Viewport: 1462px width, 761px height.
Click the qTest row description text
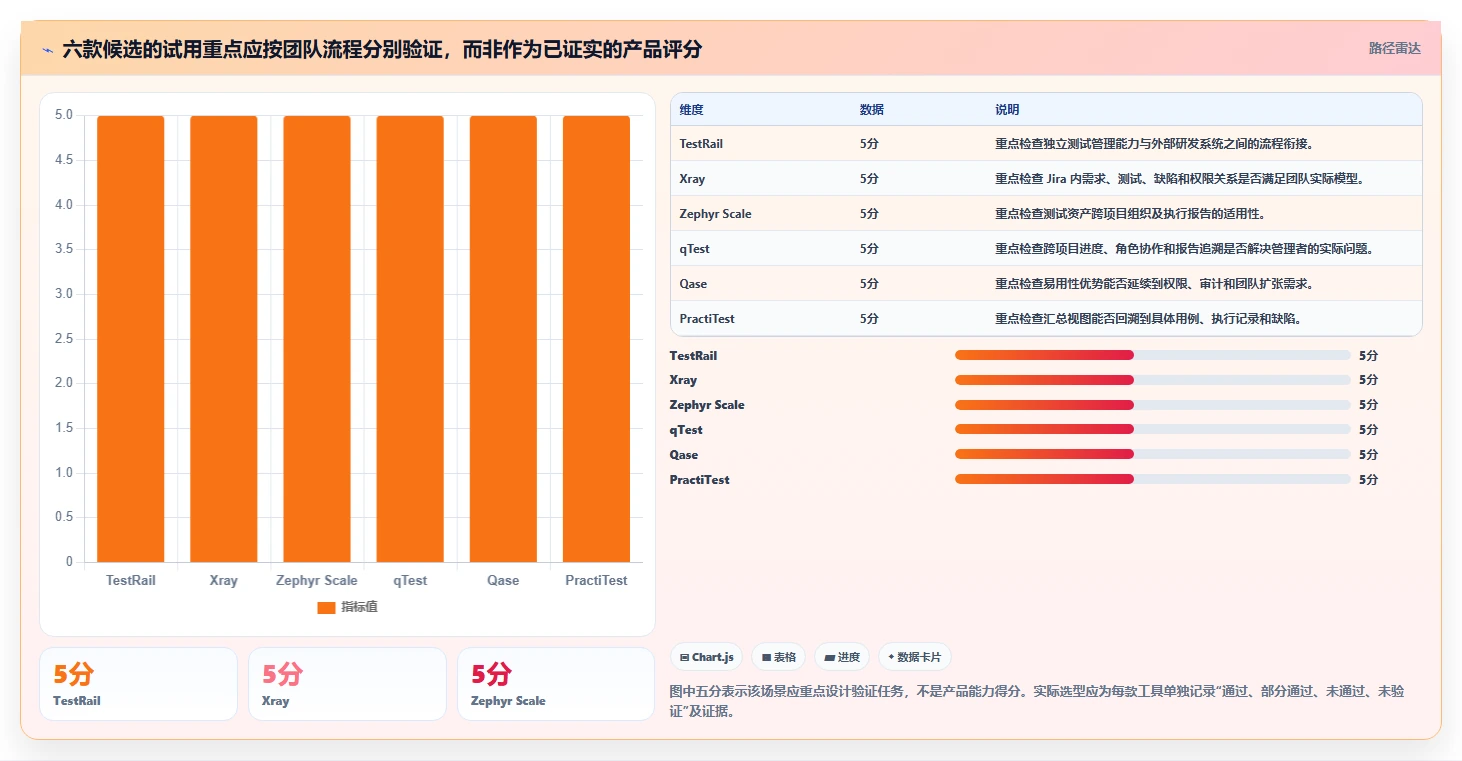click(1185, 249)
